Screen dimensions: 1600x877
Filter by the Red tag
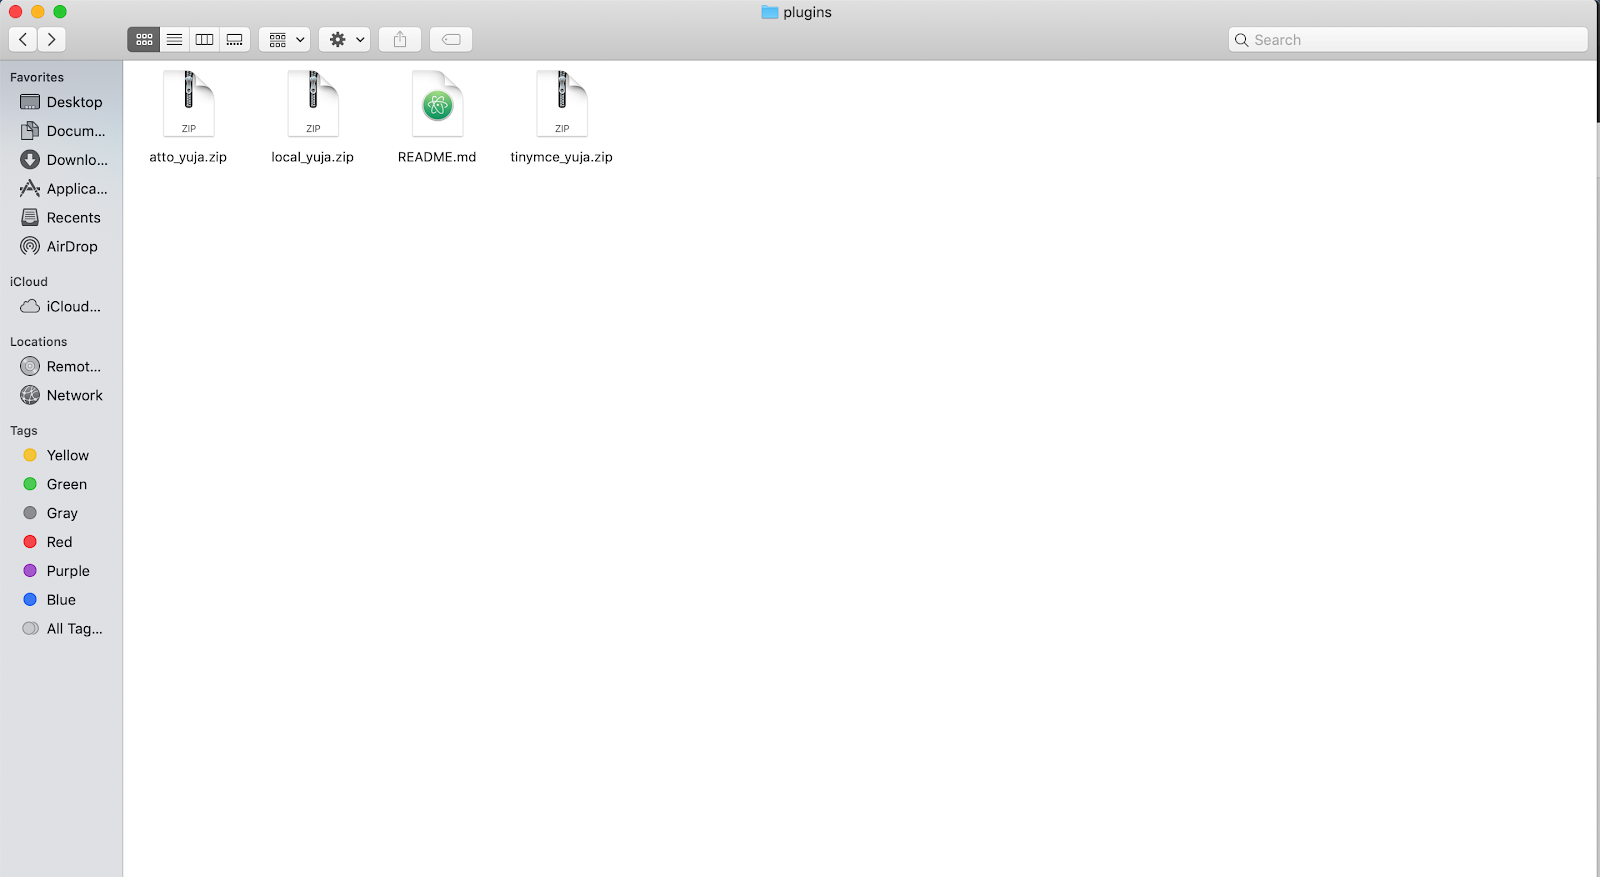tap(59, 542)
